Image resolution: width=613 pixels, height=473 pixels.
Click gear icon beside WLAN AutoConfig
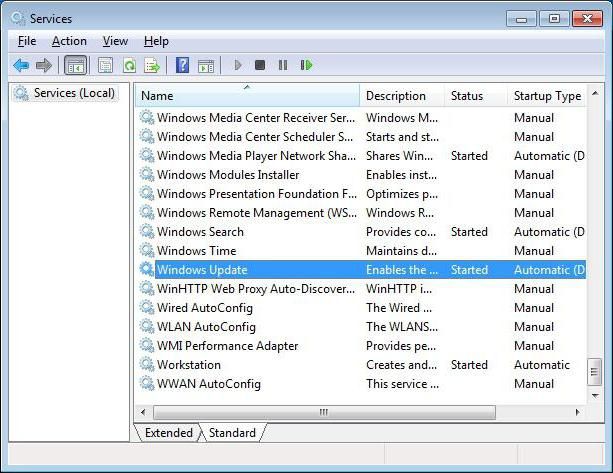(147, 326)
